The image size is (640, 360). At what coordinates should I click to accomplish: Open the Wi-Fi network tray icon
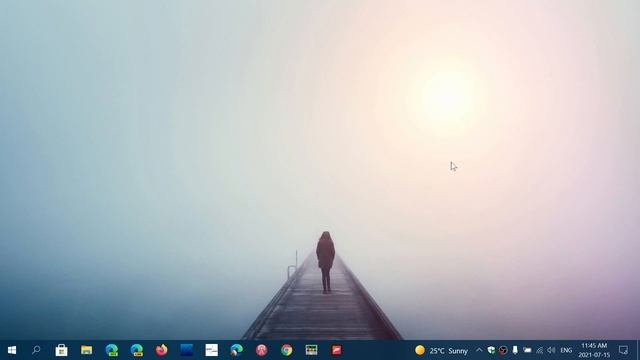(539, 350)
